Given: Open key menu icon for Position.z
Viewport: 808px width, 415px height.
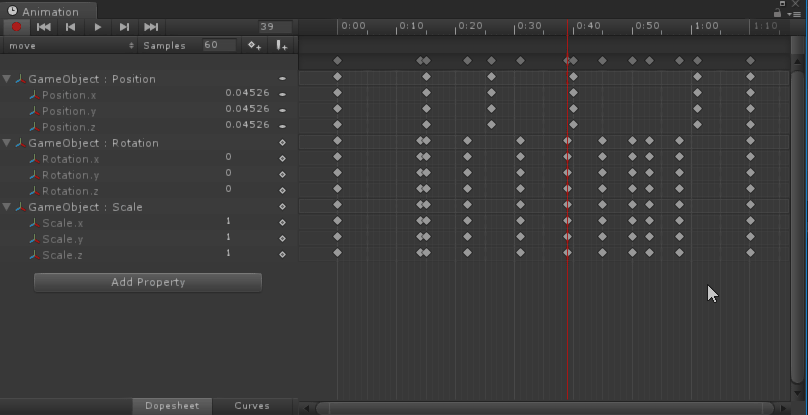Looking at the screenshot, I should click(282, 127).
